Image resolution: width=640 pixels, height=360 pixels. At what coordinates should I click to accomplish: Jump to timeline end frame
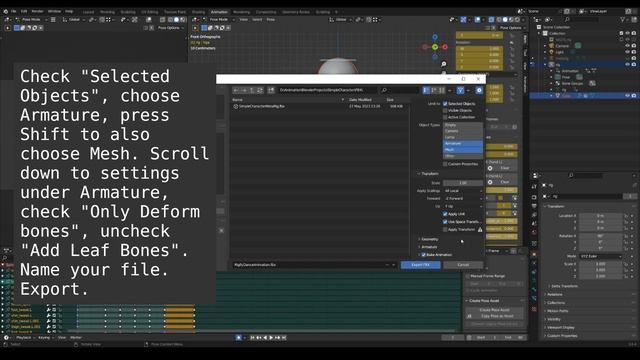point(284,338)
